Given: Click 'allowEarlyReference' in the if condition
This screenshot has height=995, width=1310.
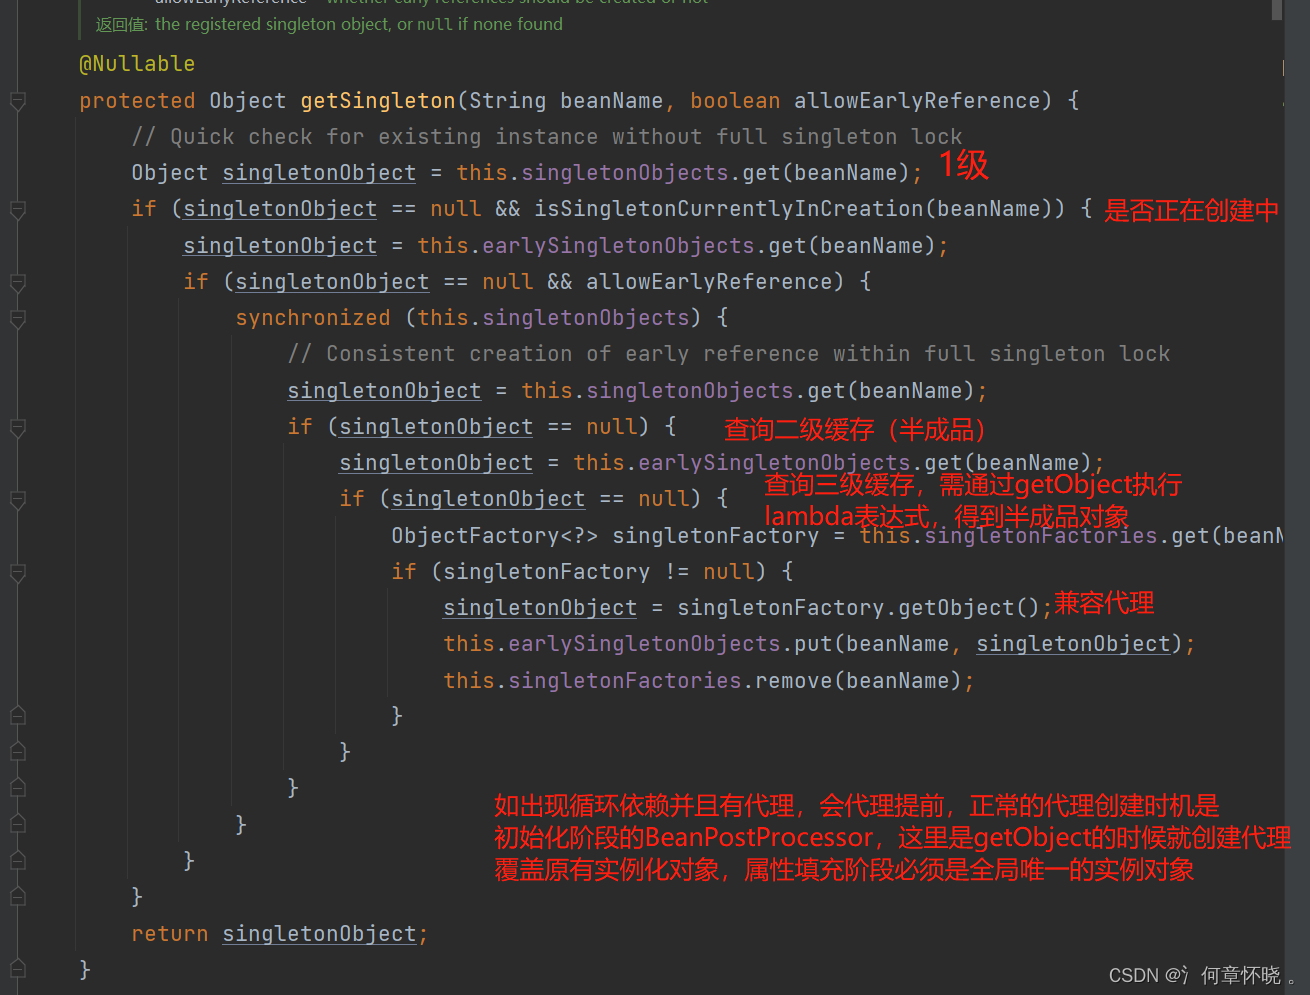Looking at the screenshot, I should (709, 282).
